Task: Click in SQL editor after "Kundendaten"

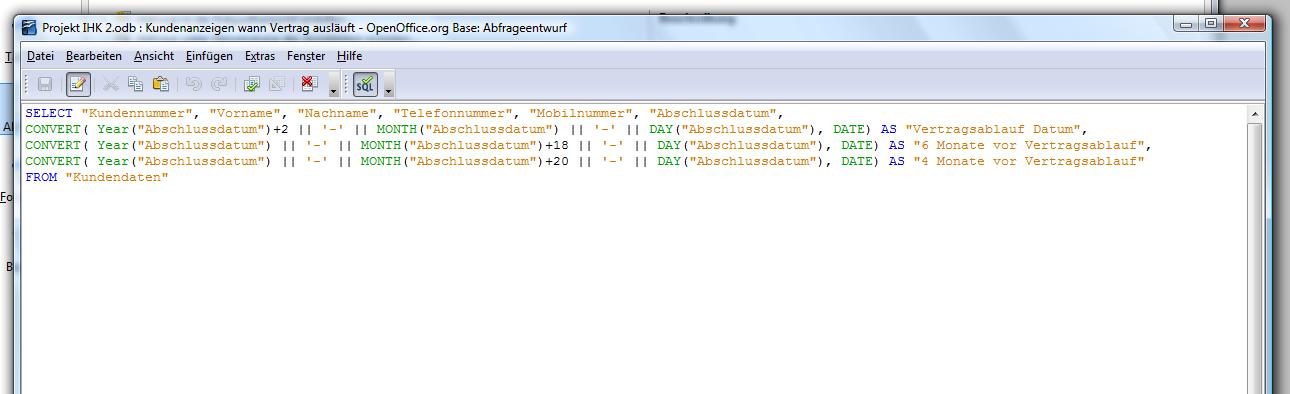Action: coord(172,177)
